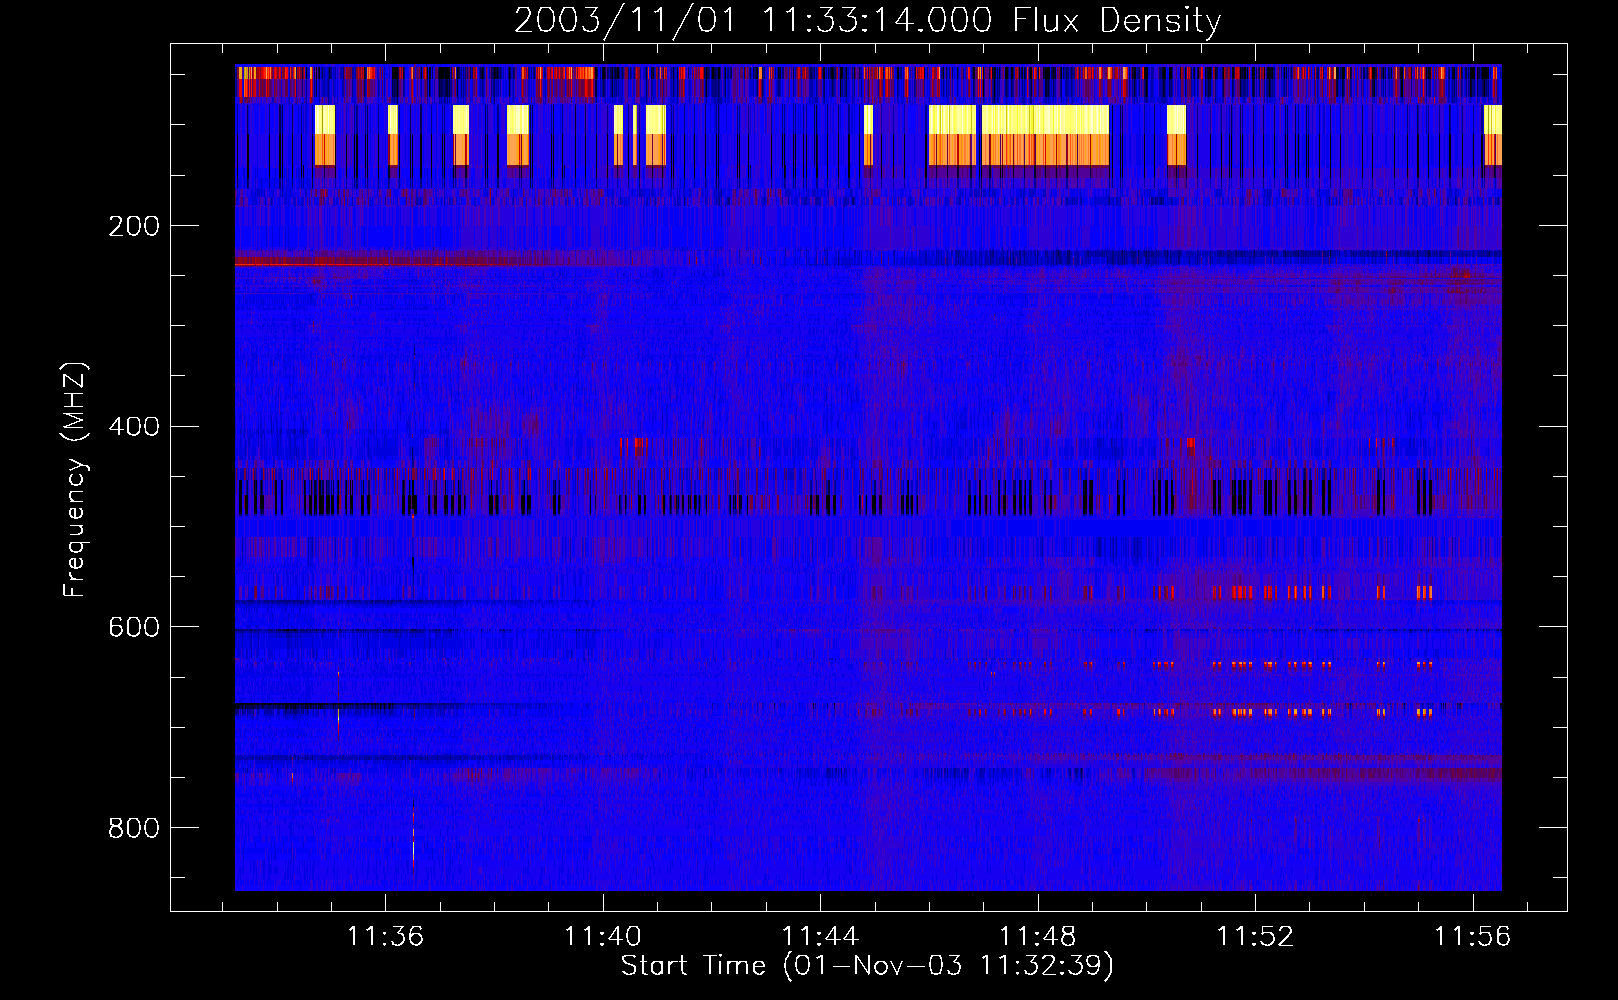This screenshot has width=1618, height=1000.
Task: Click the plot title '2003/11/01 11:33:14.000 Flux Density'
Action: click(868, 21)
